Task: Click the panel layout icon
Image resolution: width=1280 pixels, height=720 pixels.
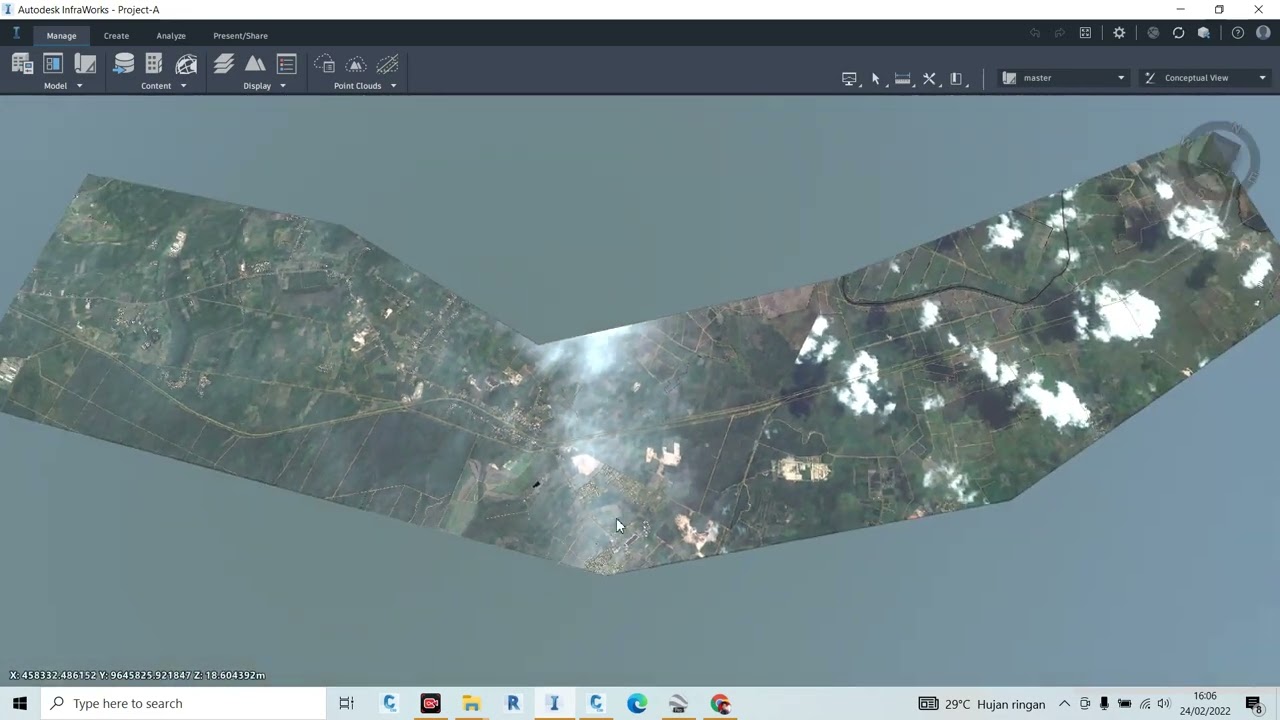Action: point(956,78)
